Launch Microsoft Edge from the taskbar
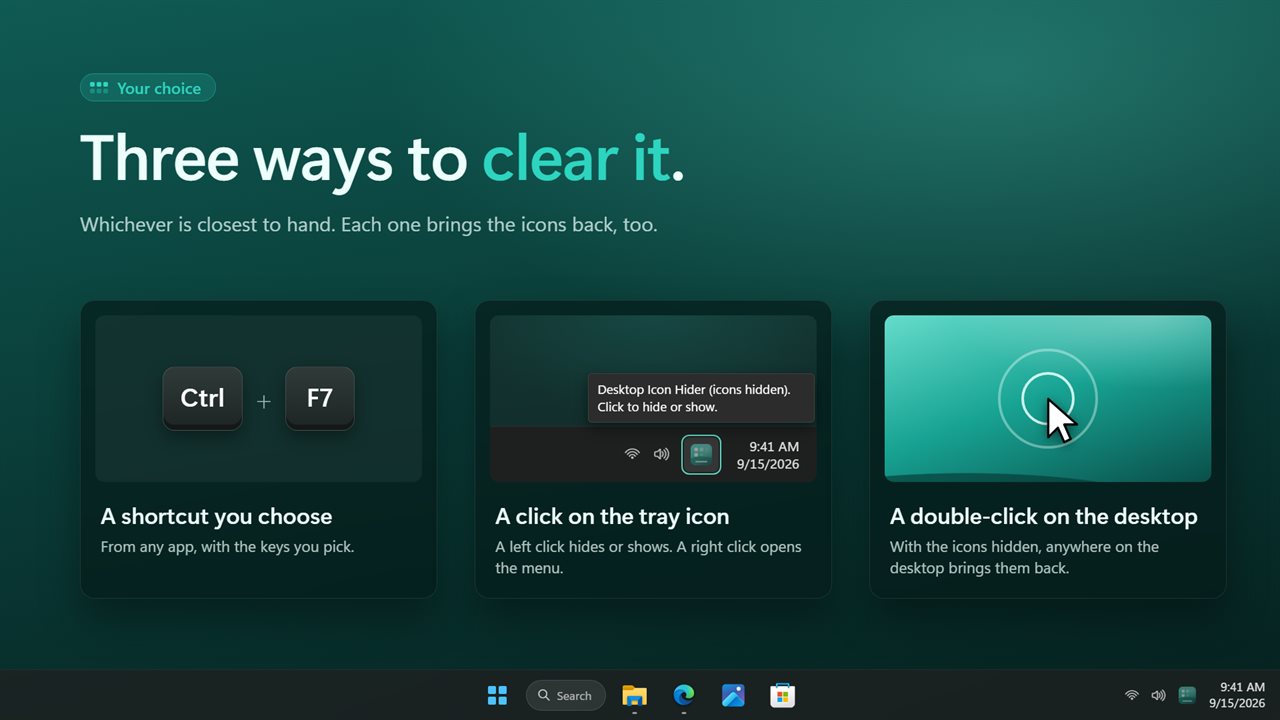 click(684, 695)
